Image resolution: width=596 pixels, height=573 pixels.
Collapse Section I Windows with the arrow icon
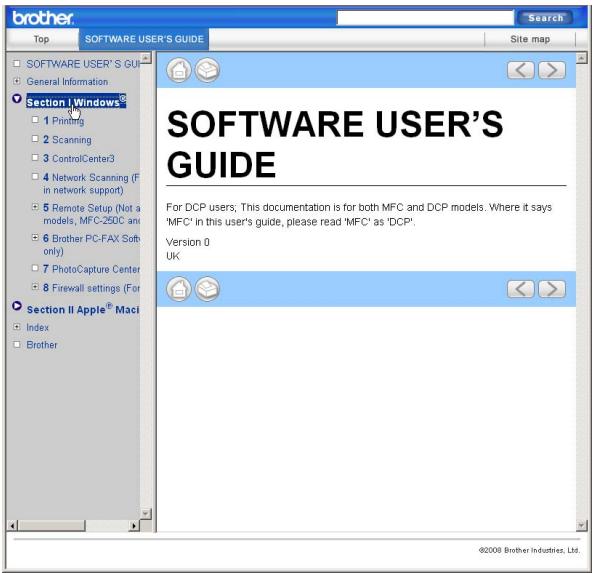coord(17,99)
